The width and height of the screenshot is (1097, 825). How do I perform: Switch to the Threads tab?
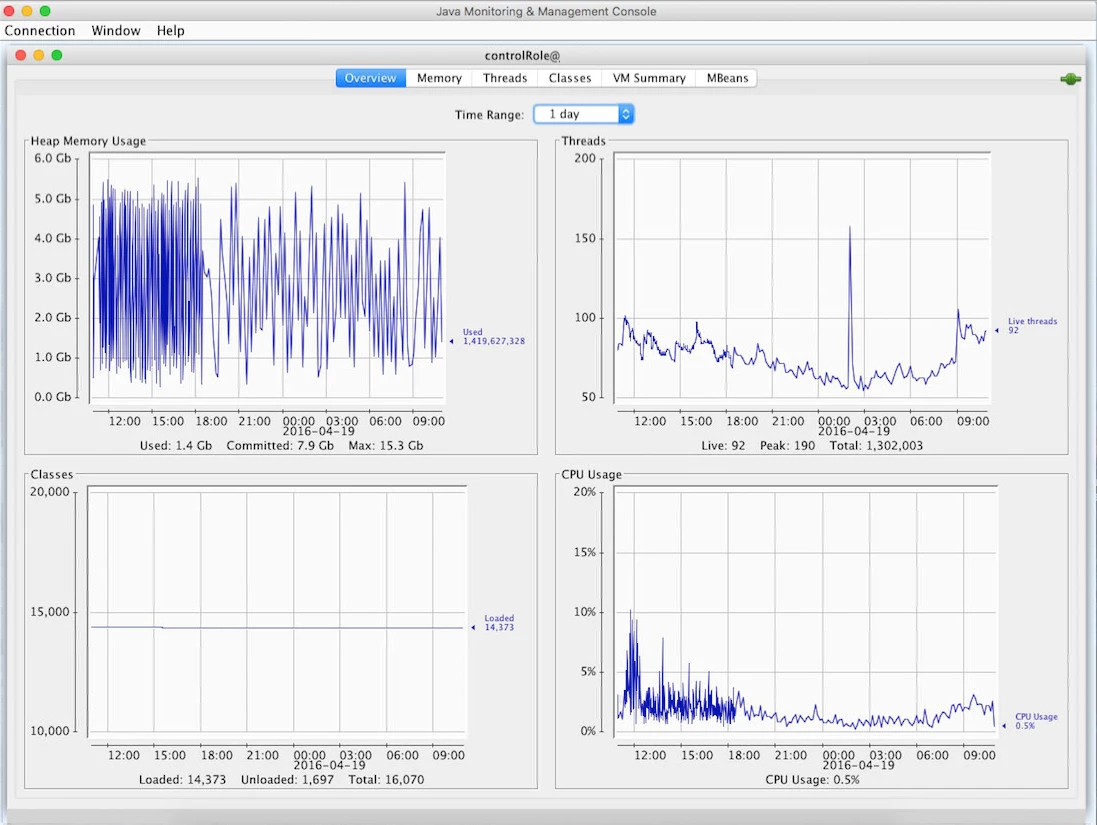click(x=505, y=78)
